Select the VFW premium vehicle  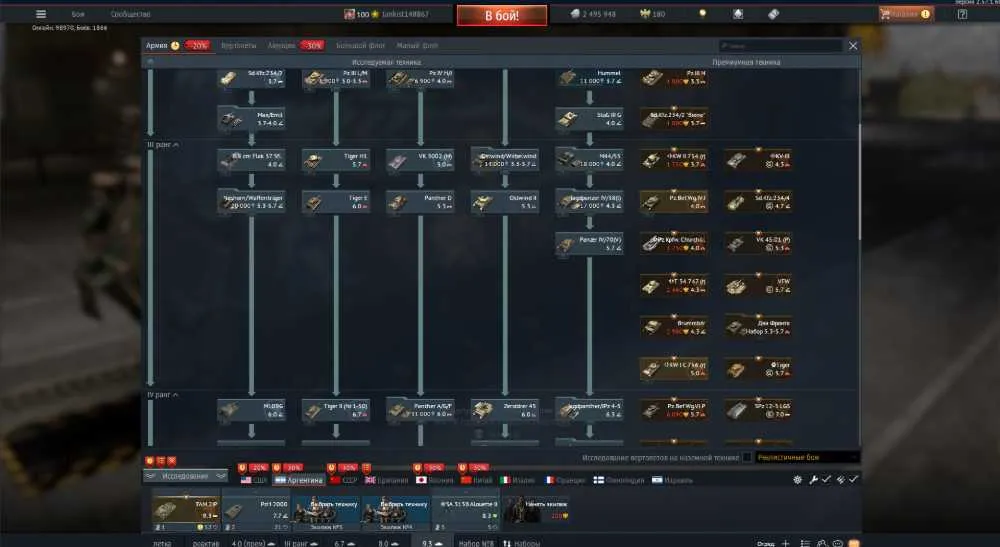click(x=758, y=285)
